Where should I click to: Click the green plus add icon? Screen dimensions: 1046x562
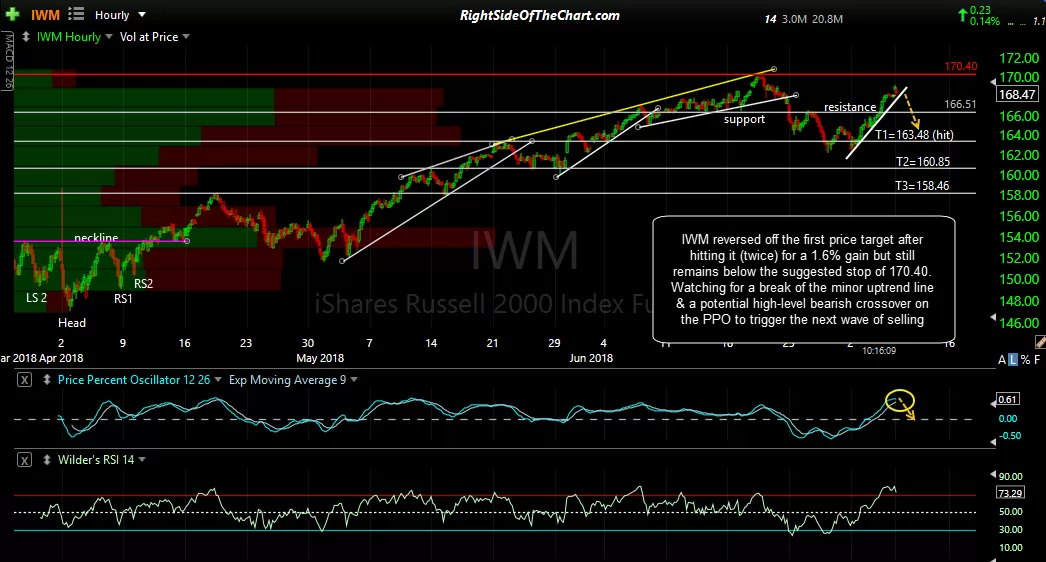coord(12,14)
